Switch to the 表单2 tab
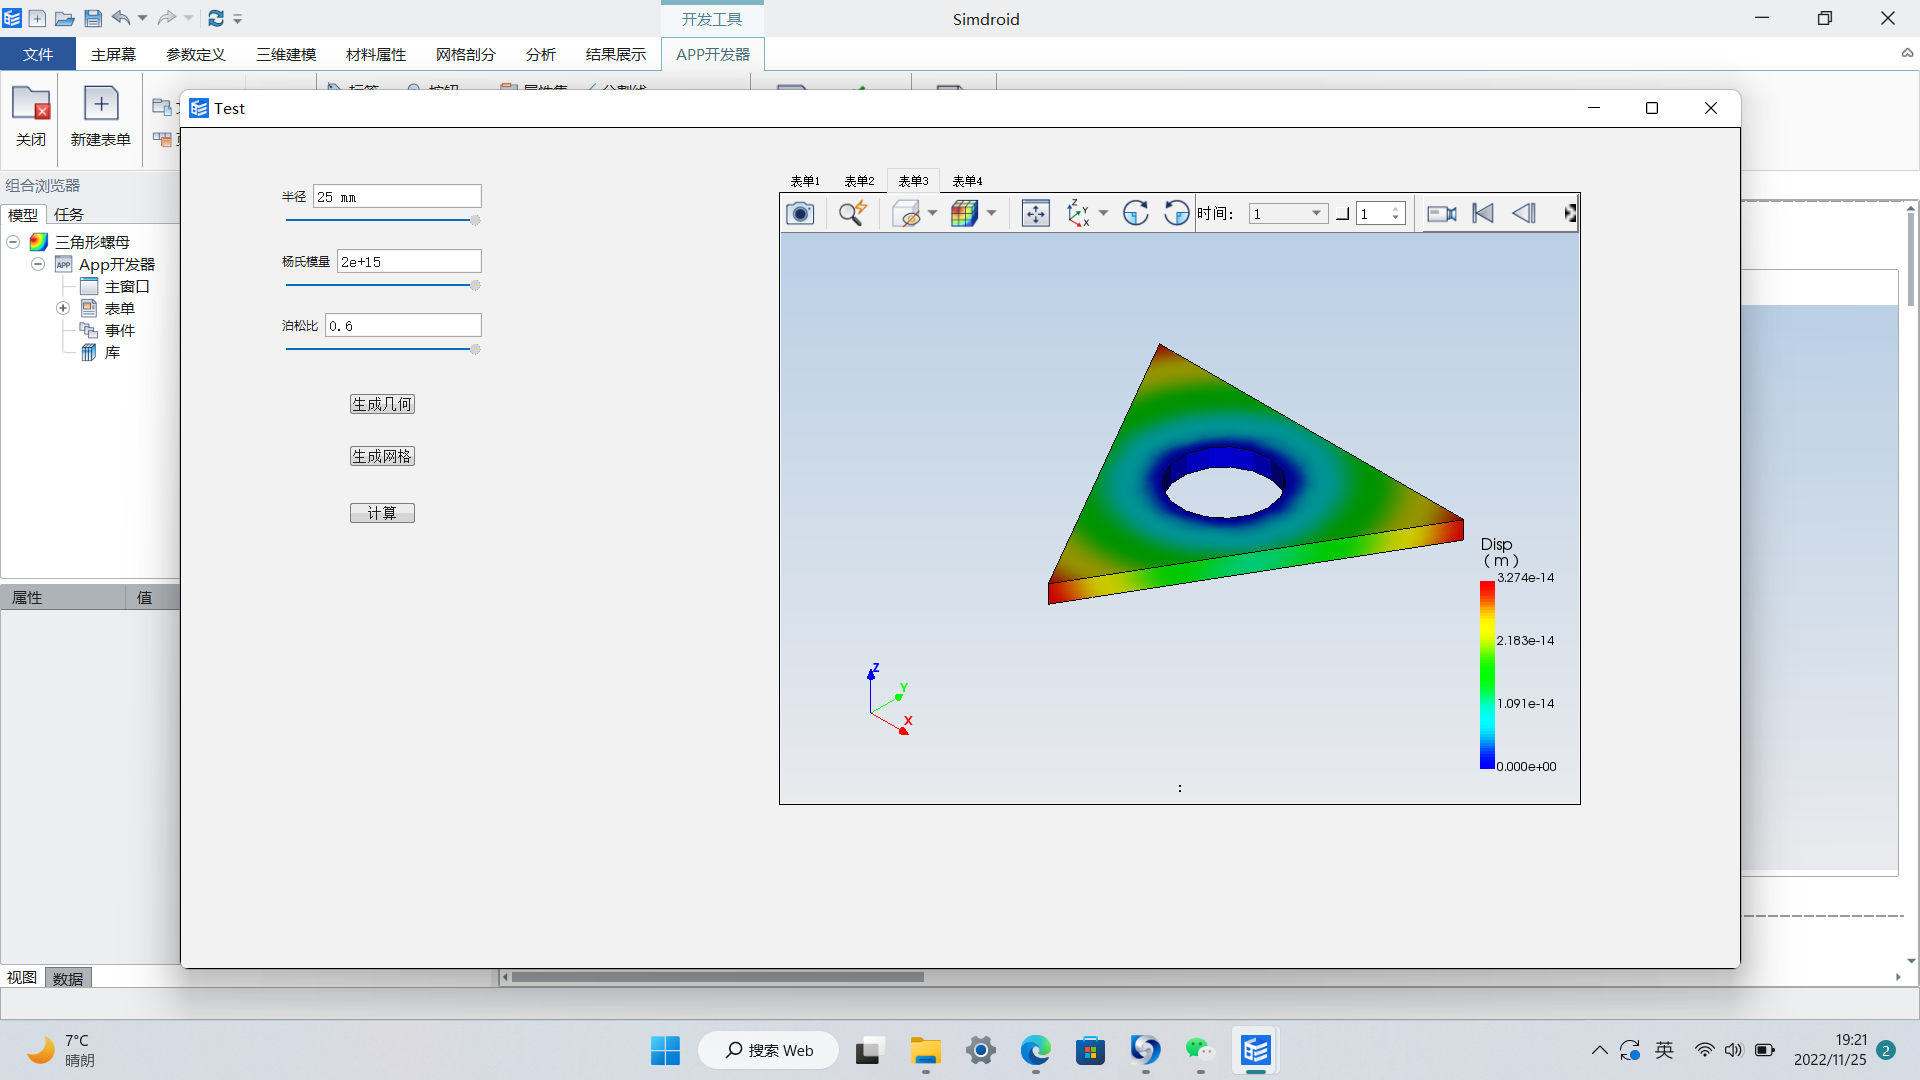The height and width of the screenshot is (1080, 1920). (x=859, y=181)
